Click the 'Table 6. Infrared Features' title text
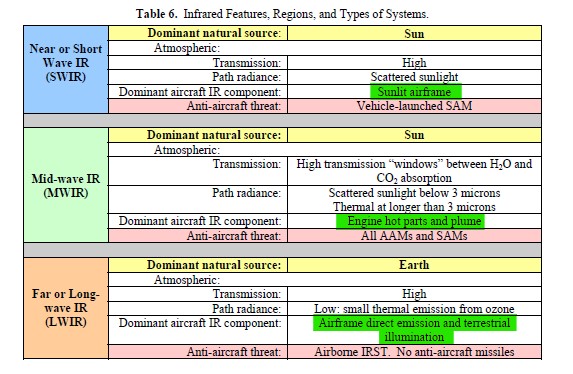The width and height of the screenshot is (573, 374). point(282,14)
